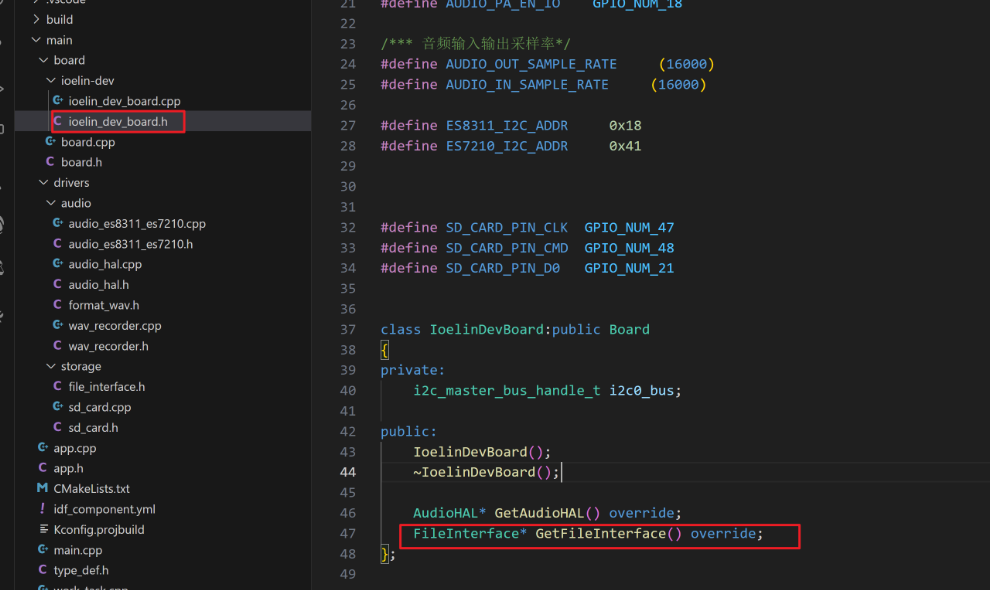Click the C icon beside audio_es8311_es7210.h
Image resolution: width=990 pixels, height=590 pixels.
point(57,243)
